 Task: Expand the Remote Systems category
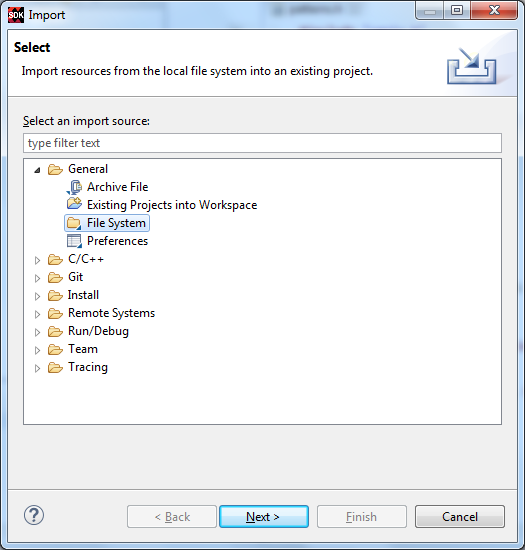(37, 314)
